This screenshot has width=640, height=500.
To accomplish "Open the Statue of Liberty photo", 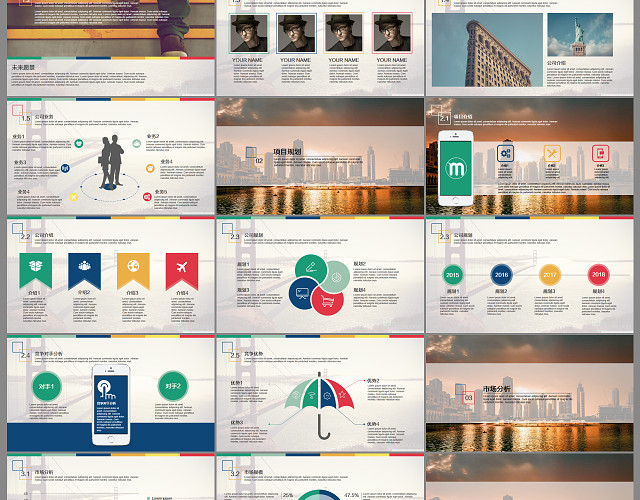I will click(x=580, y=35).
